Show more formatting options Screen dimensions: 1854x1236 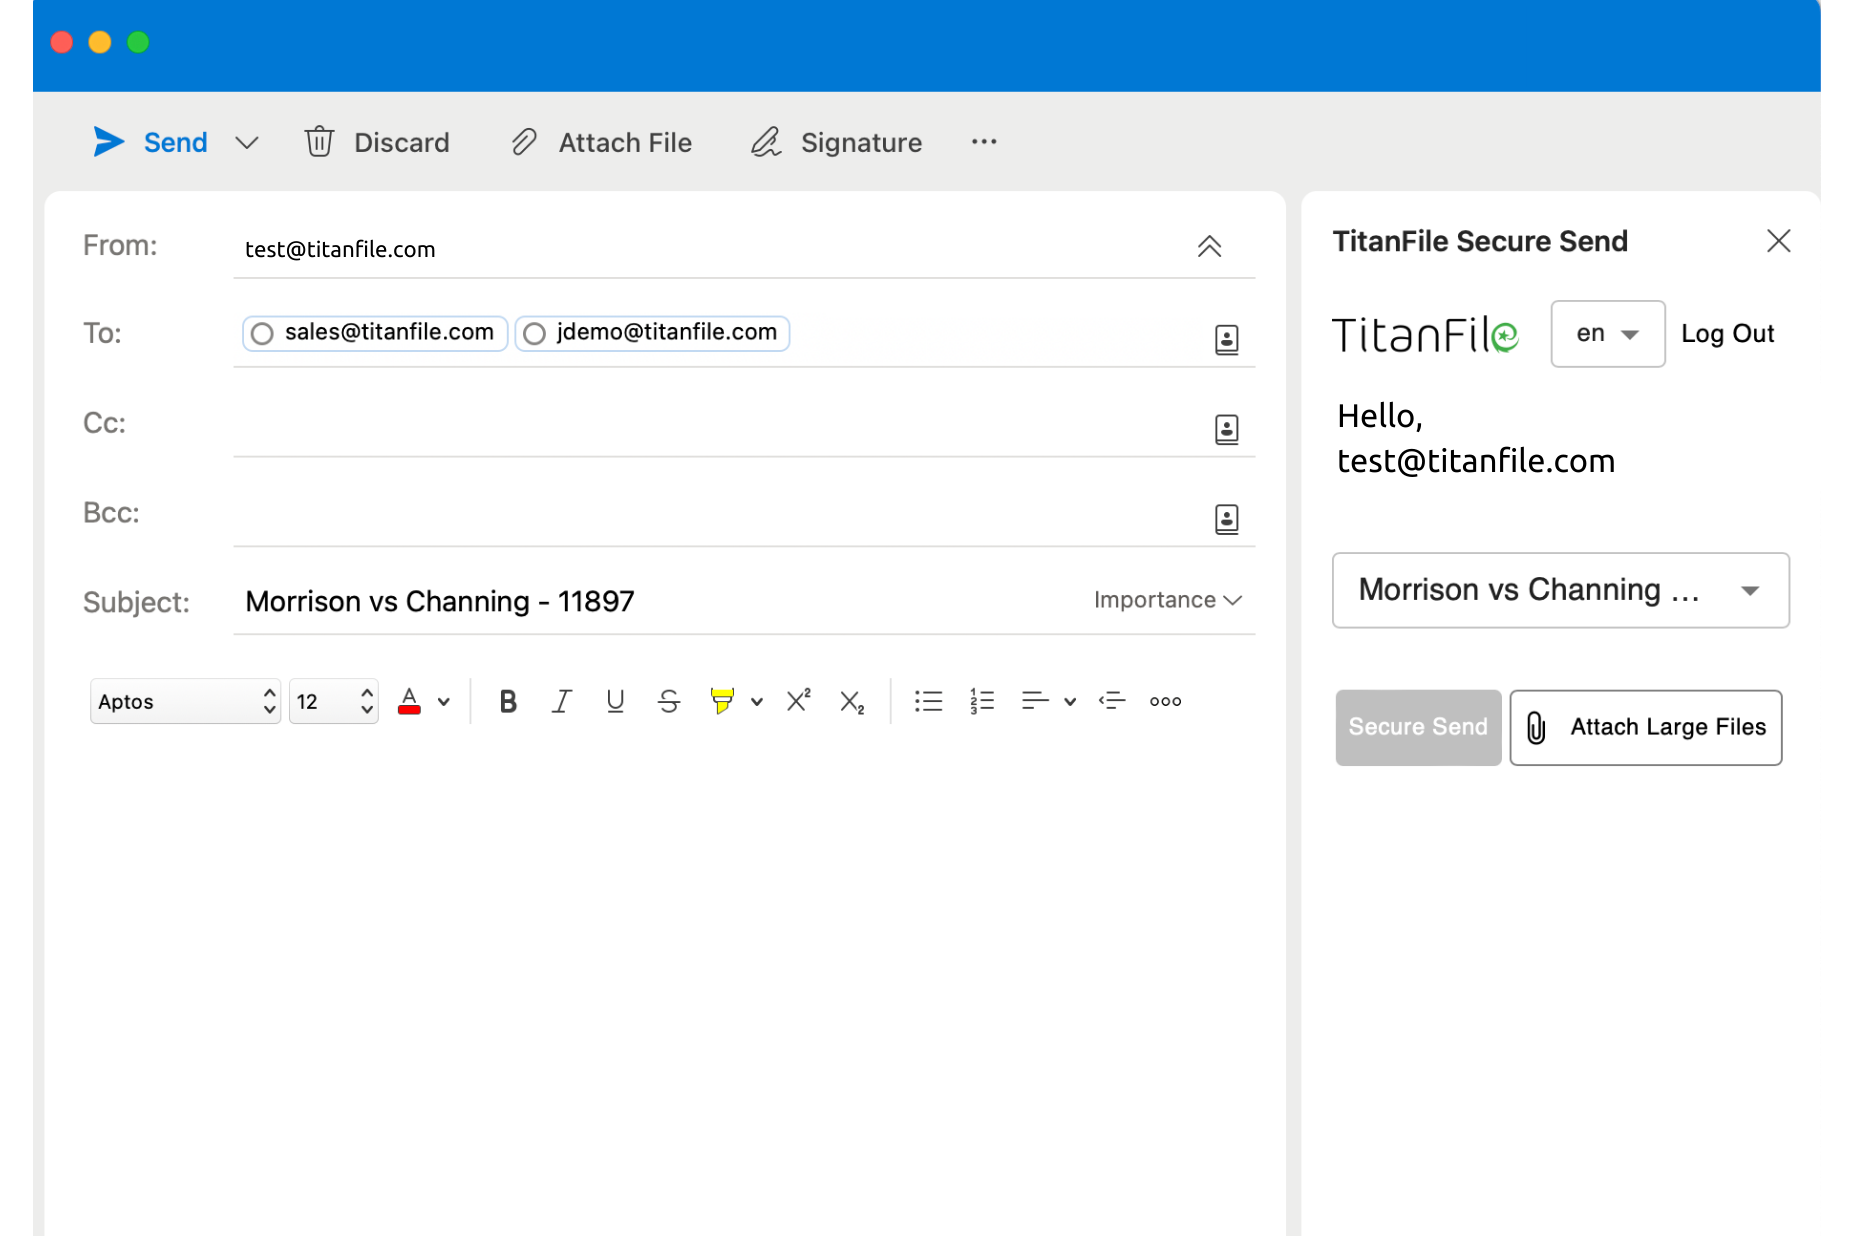1165,702
